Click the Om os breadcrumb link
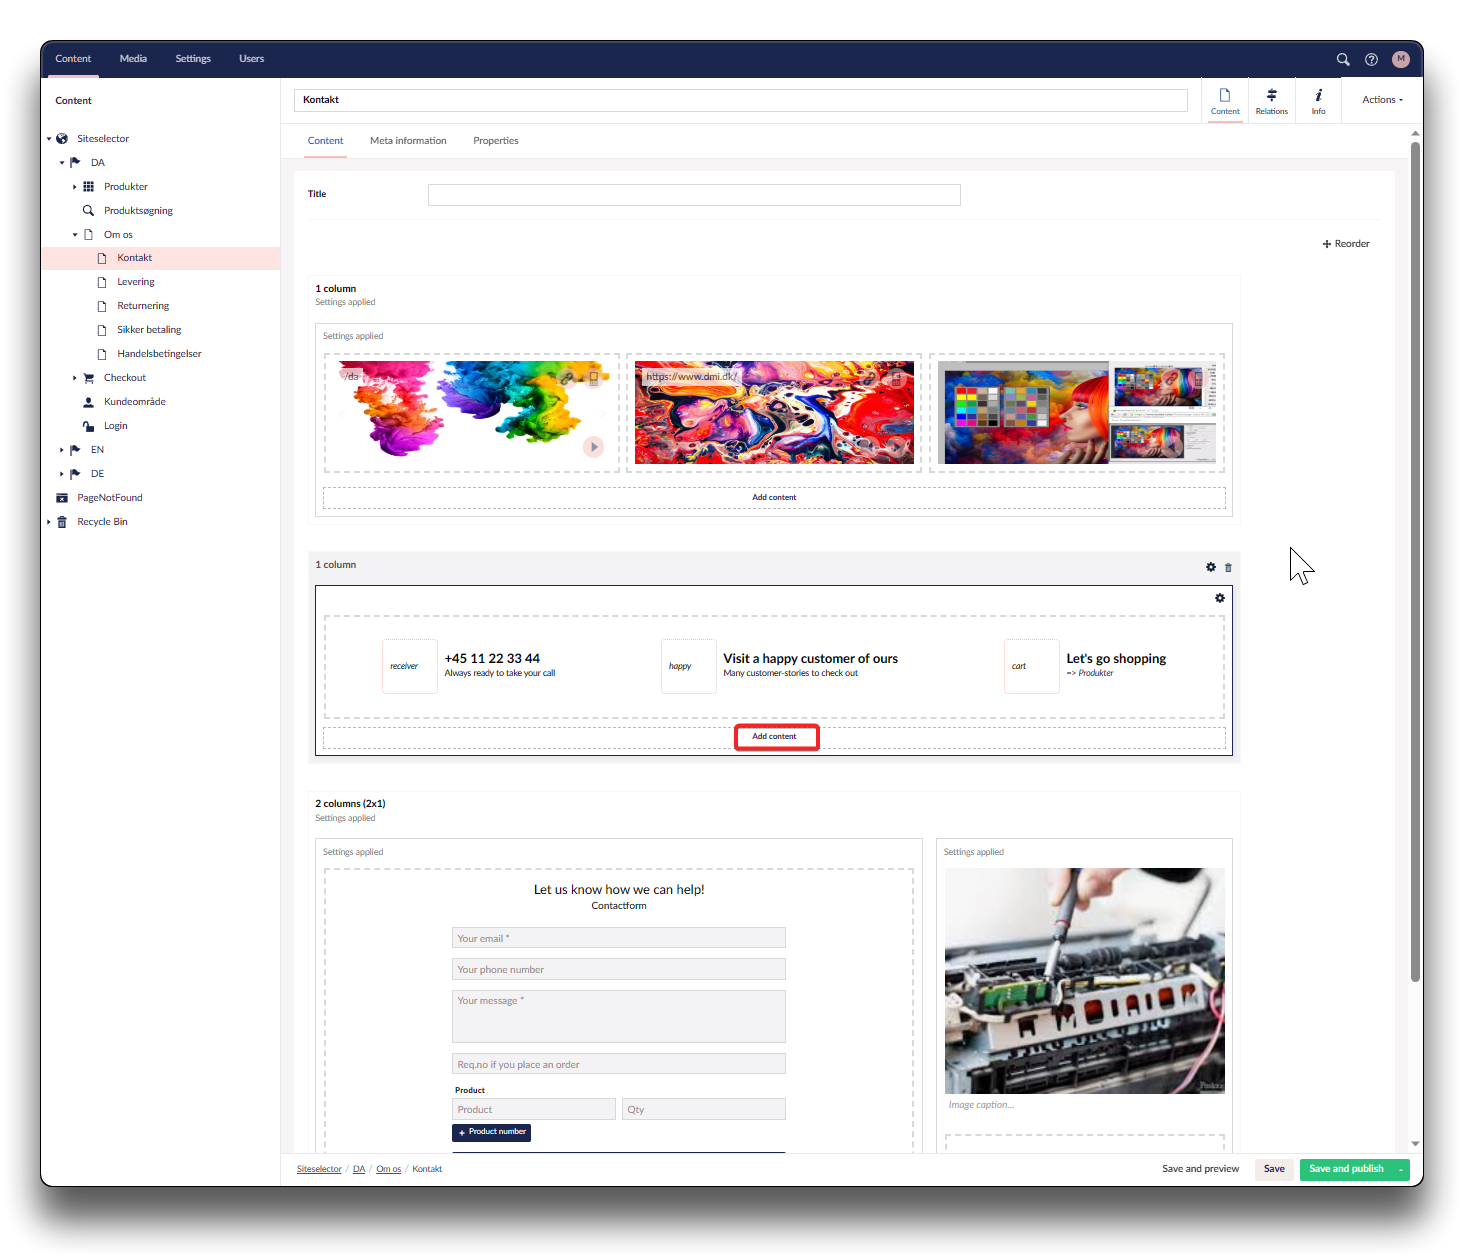 pos(388,1169)
